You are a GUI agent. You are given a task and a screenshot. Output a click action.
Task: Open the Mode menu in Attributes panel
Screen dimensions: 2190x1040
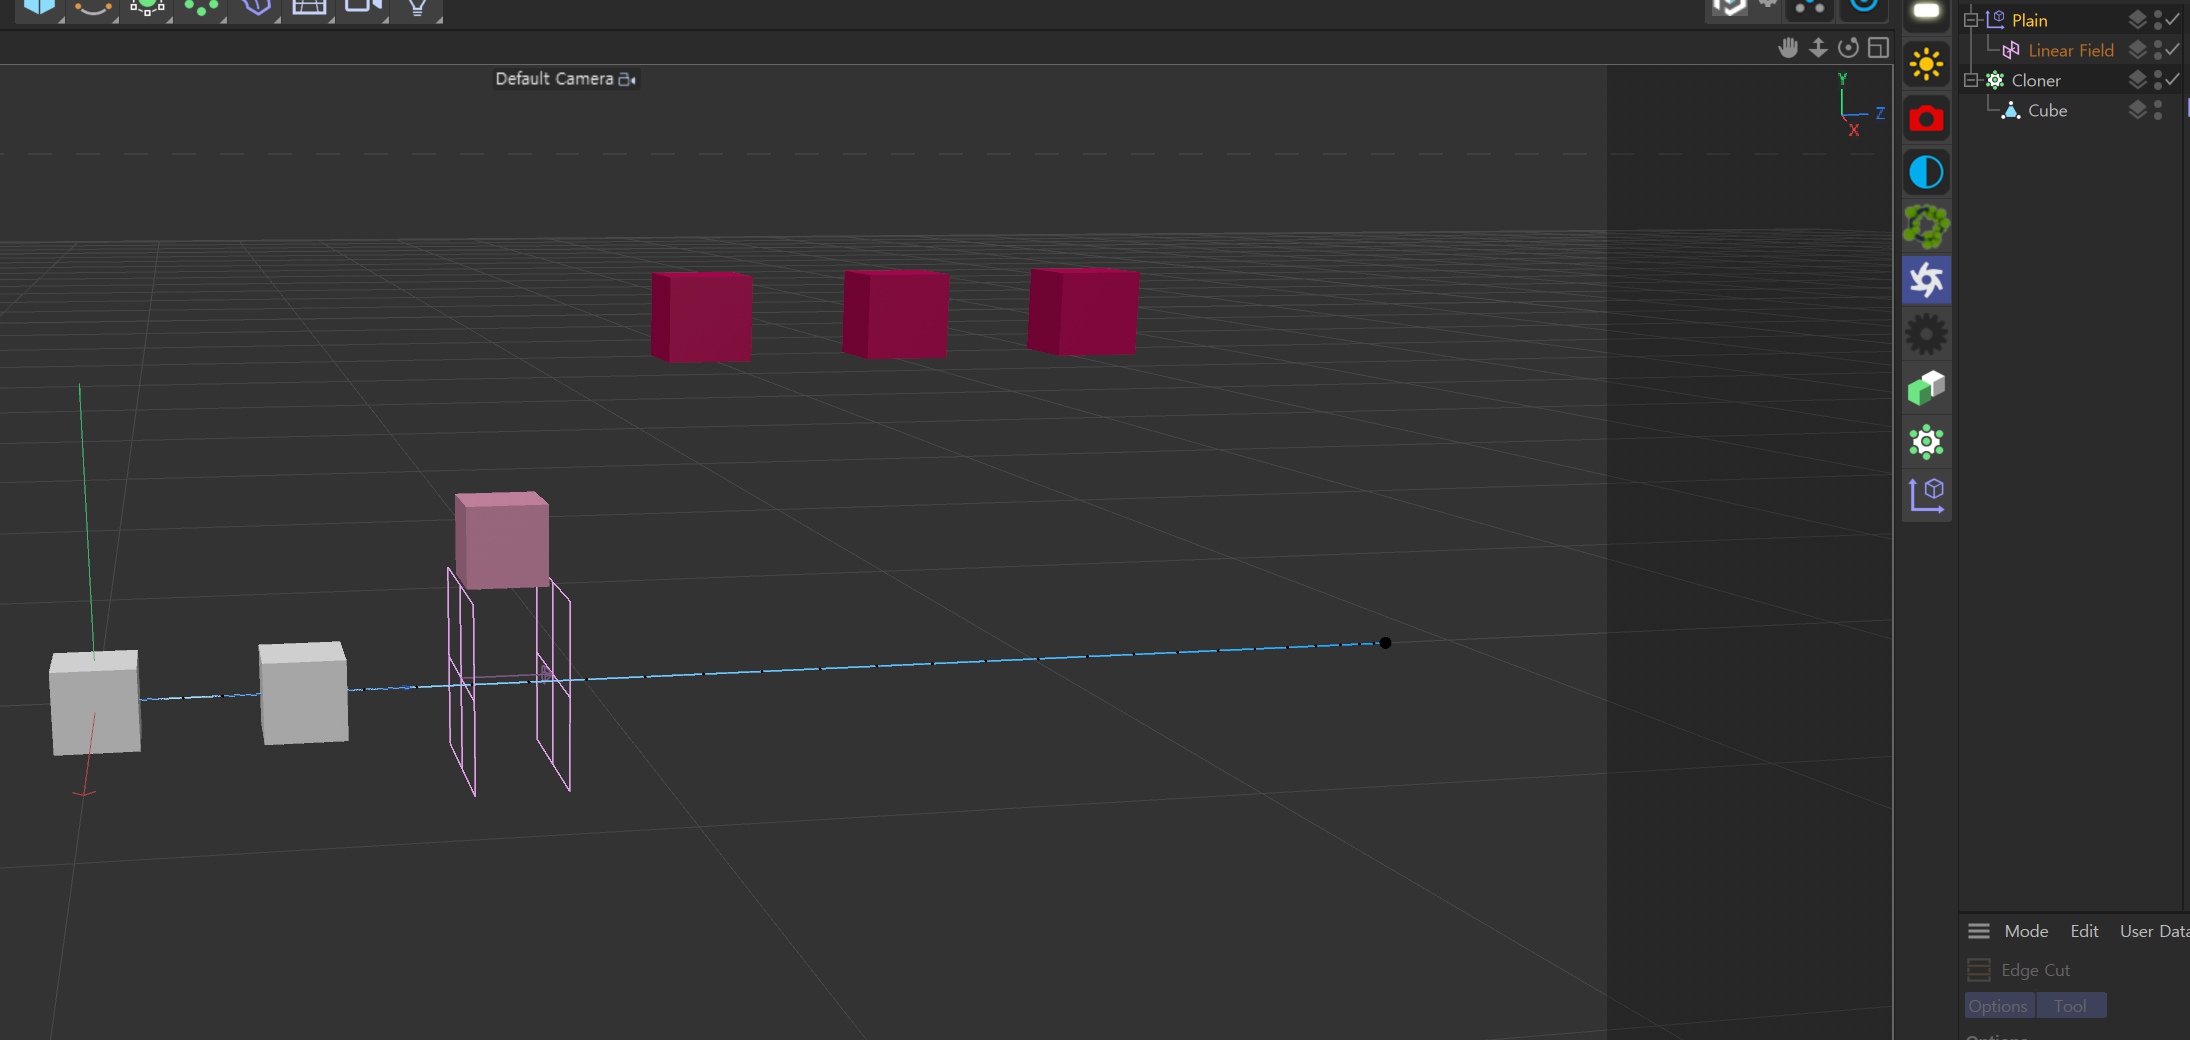click(2026, 931)
